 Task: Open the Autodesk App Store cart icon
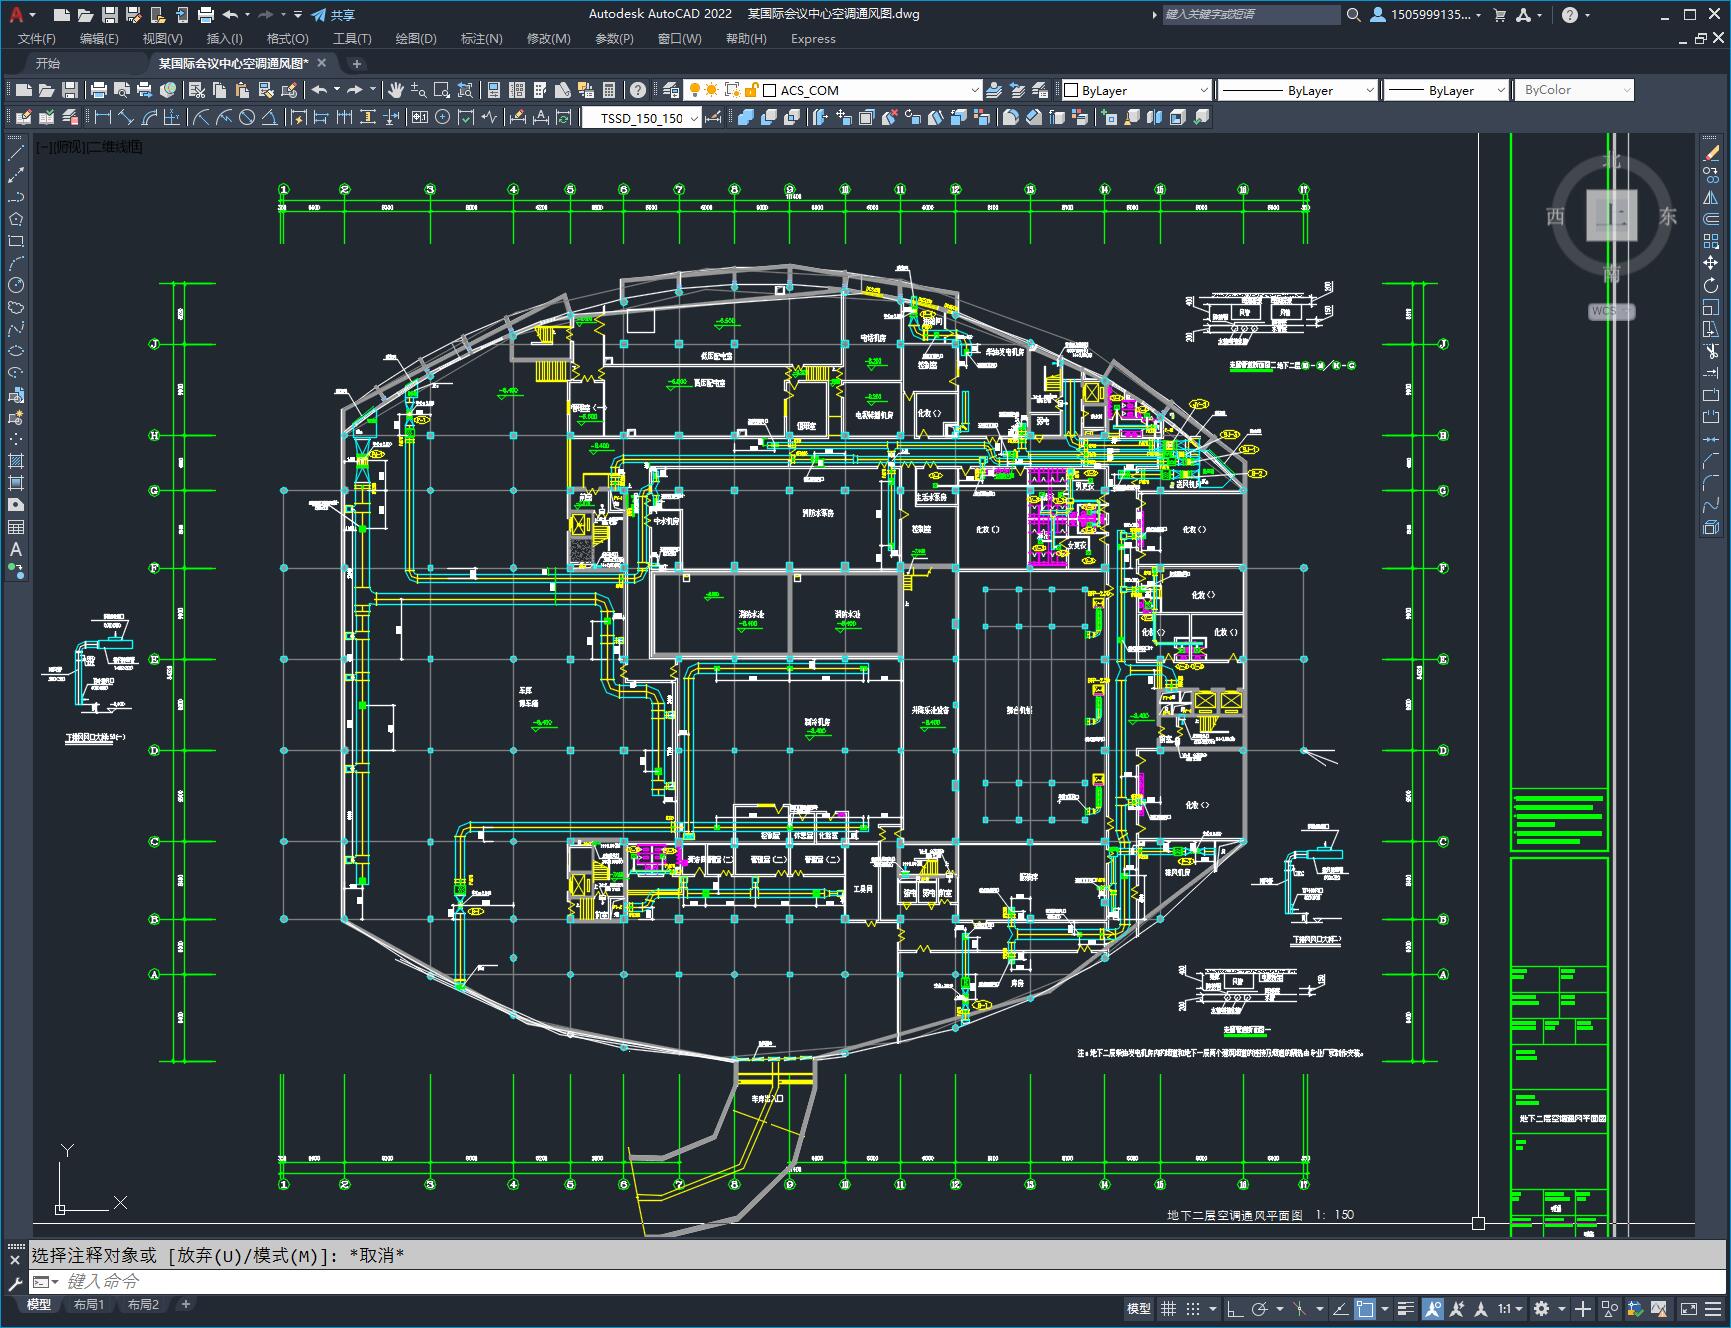[x=1499, y=15]
